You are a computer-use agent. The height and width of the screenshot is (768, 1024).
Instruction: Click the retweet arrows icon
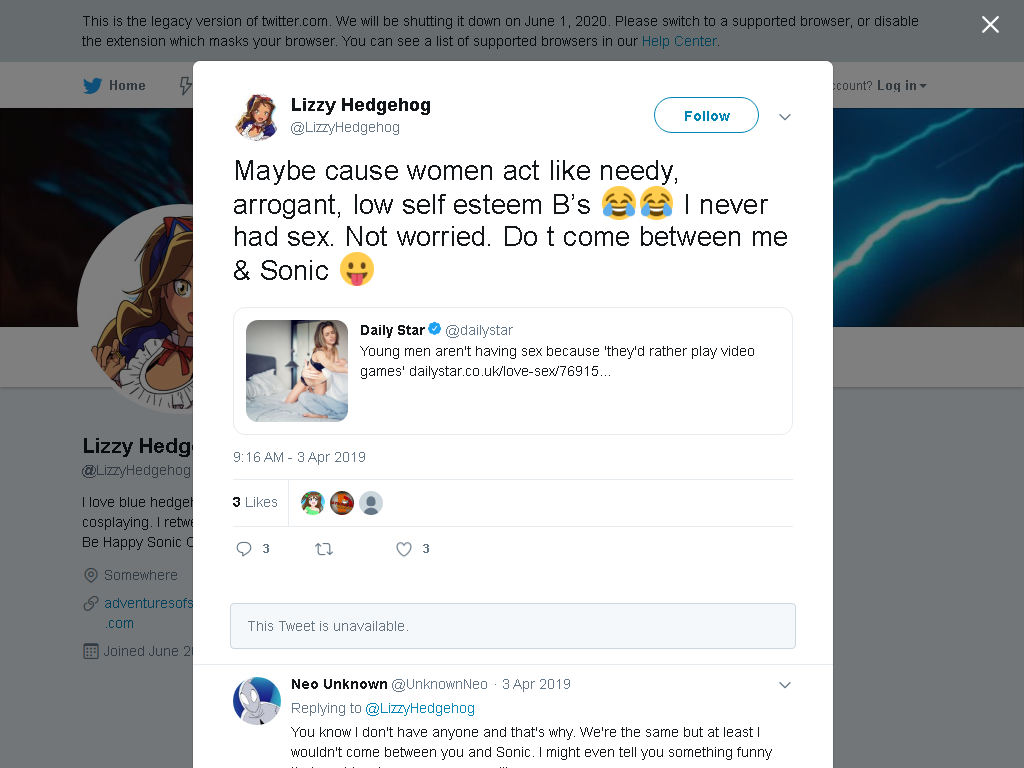pos(324,549)
